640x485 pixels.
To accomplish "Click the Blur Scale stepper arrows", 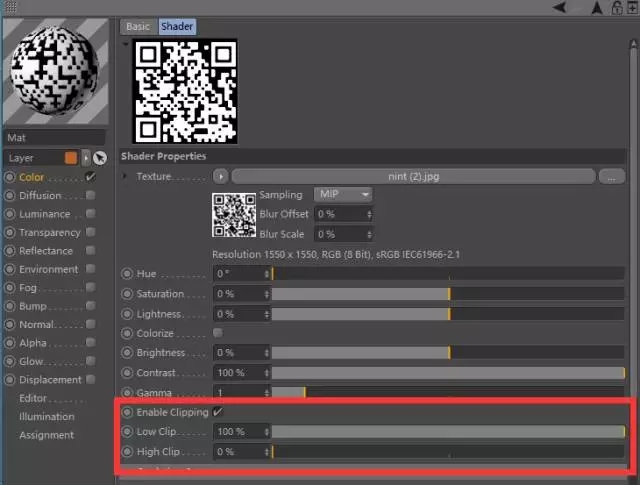I will pos(369,234).
